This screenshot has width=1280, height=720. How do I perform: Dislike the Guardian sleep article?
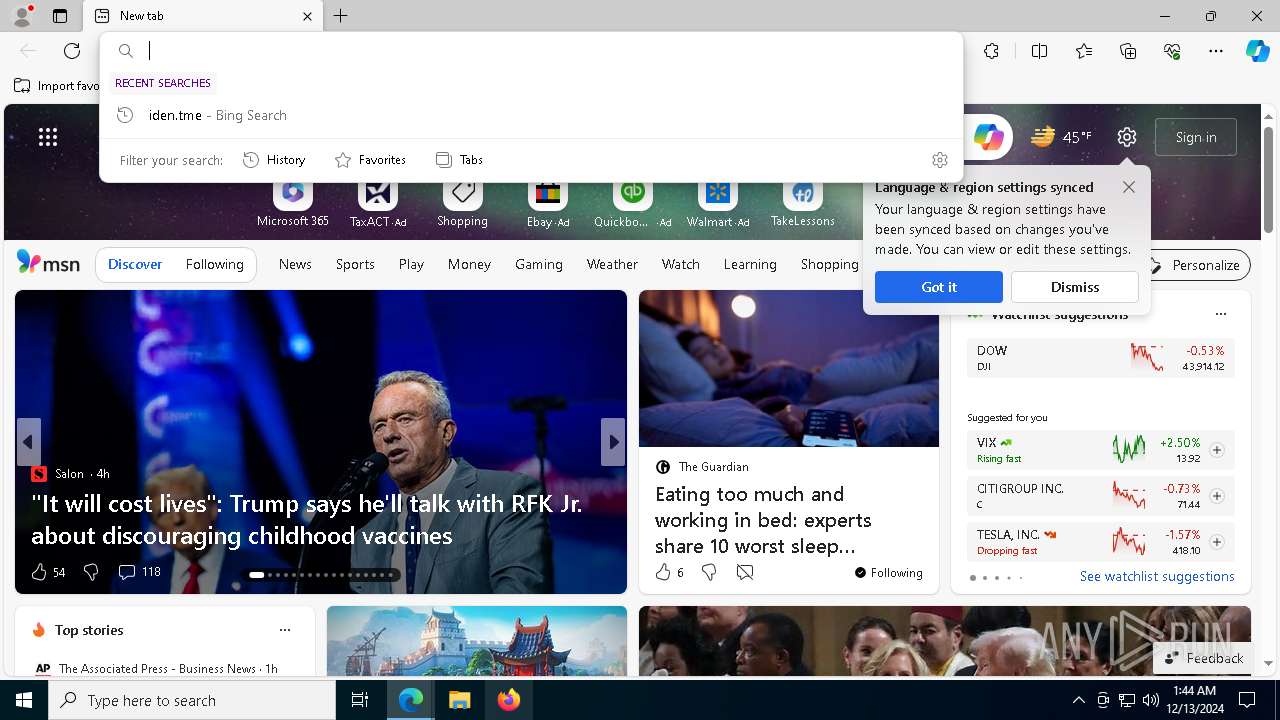[709, 572]
